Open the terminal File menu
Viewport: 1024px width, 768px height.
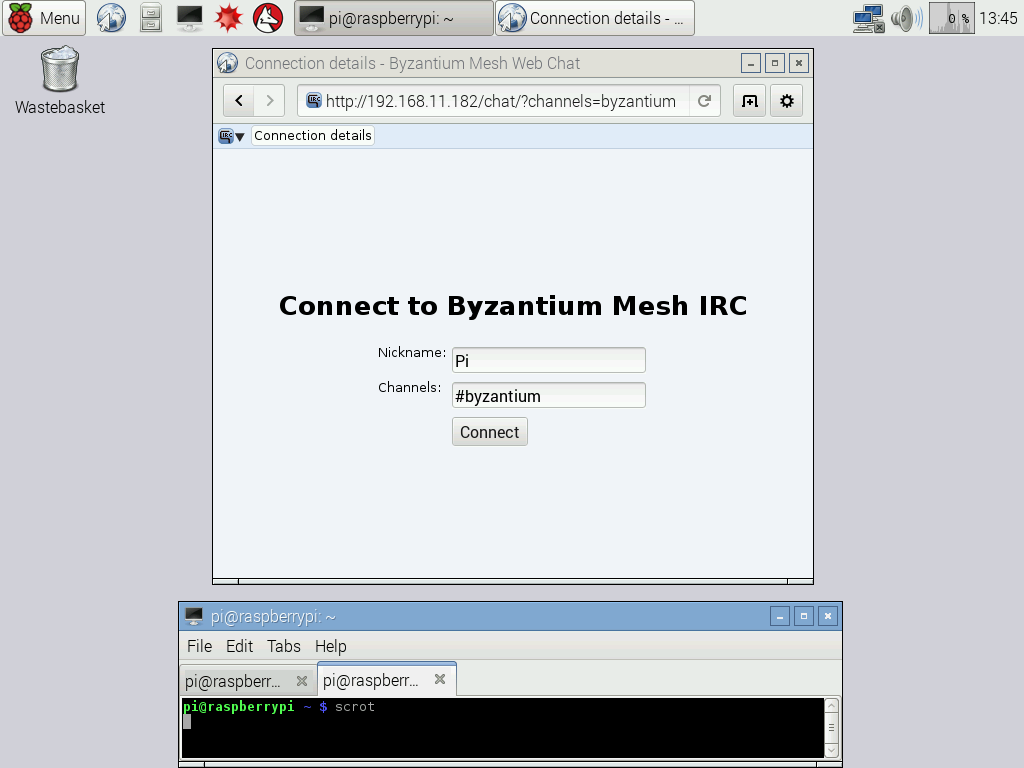[199, 646]
